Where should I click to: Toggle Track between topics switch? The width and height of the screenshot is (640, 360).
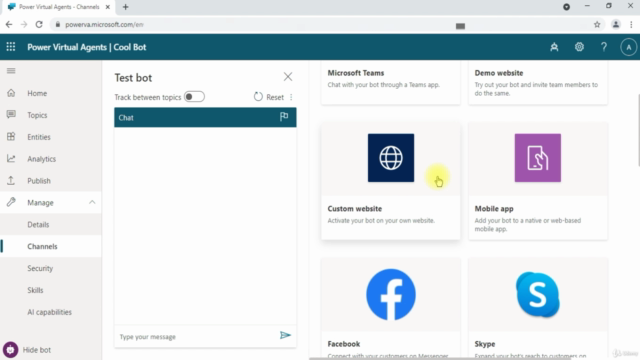click(194, 97)
